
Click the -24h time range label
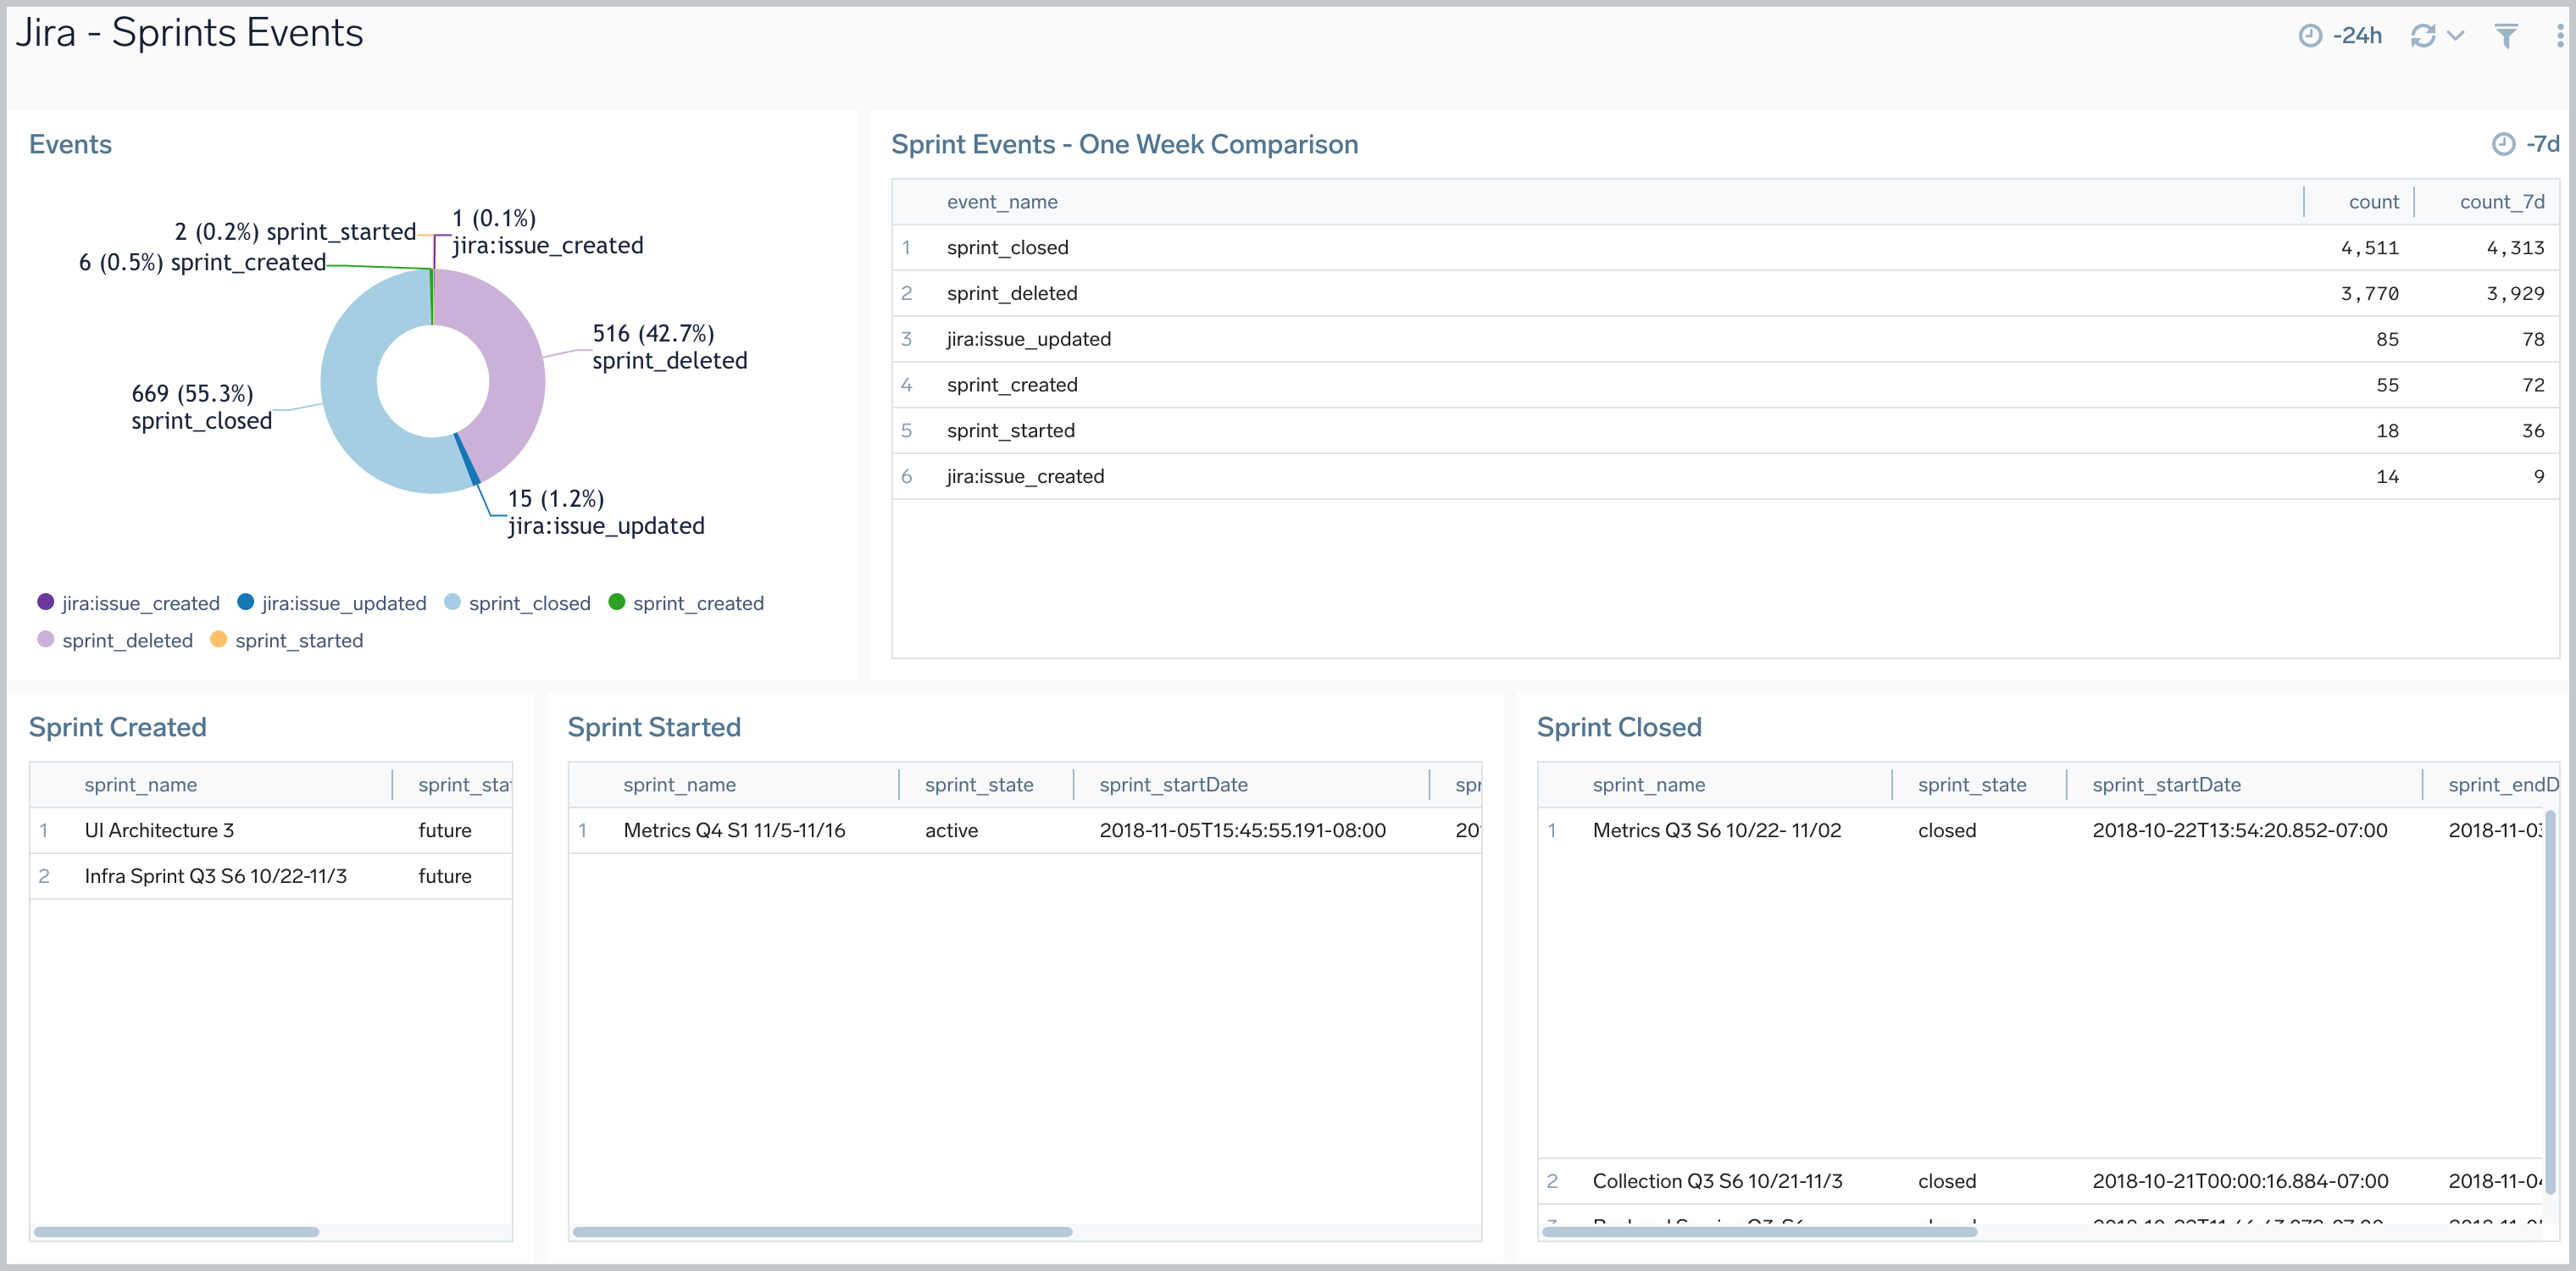coord(2357,36)
